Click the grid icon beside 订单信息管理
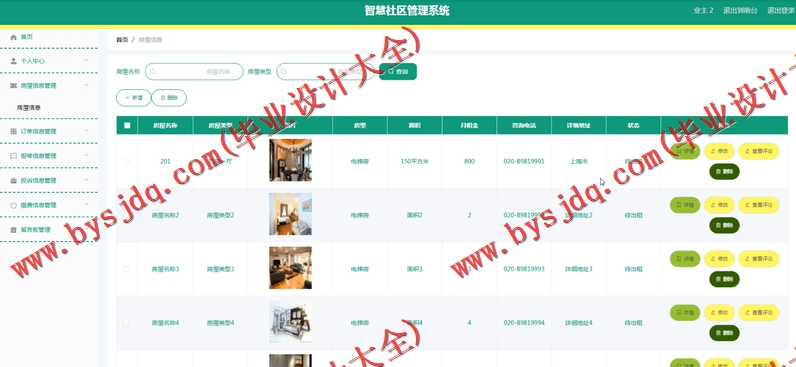796x367 pixels. (14, 131)
